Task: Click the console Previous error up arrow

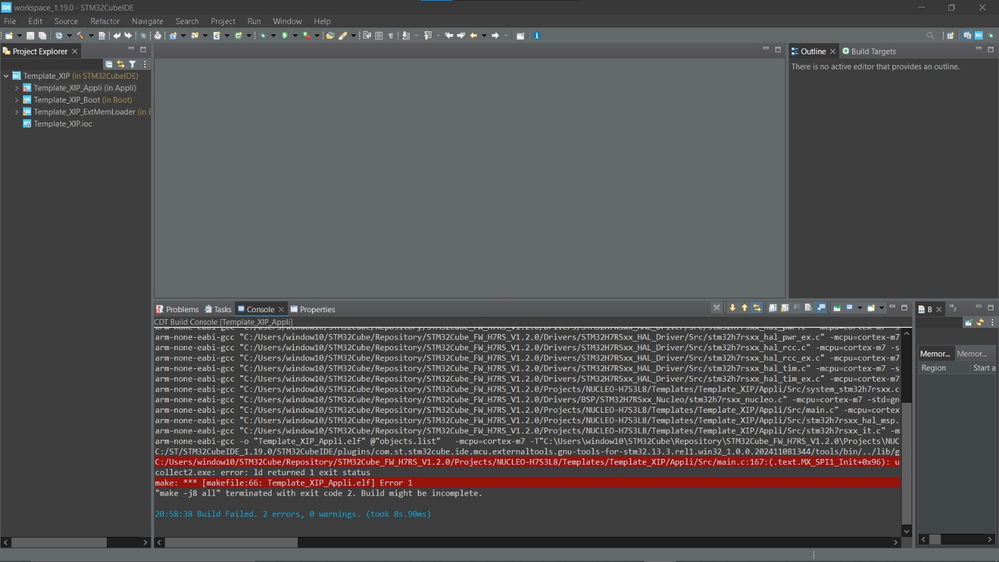Action: 745,308
